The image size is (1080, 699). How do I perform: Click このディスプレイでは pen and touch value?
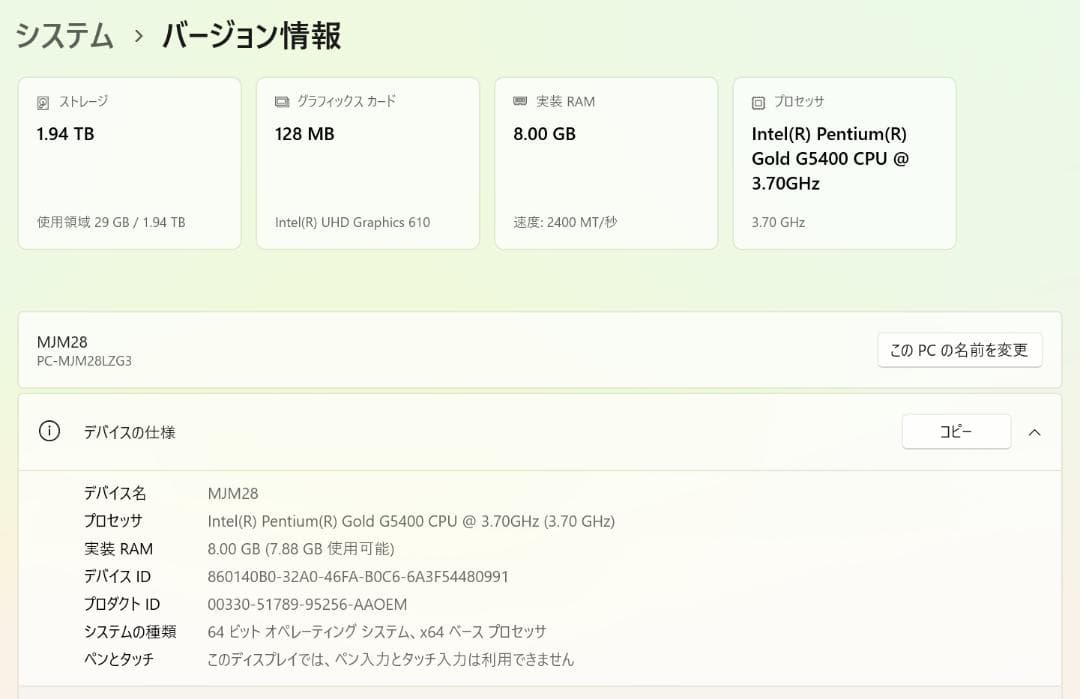pos(391,659)
